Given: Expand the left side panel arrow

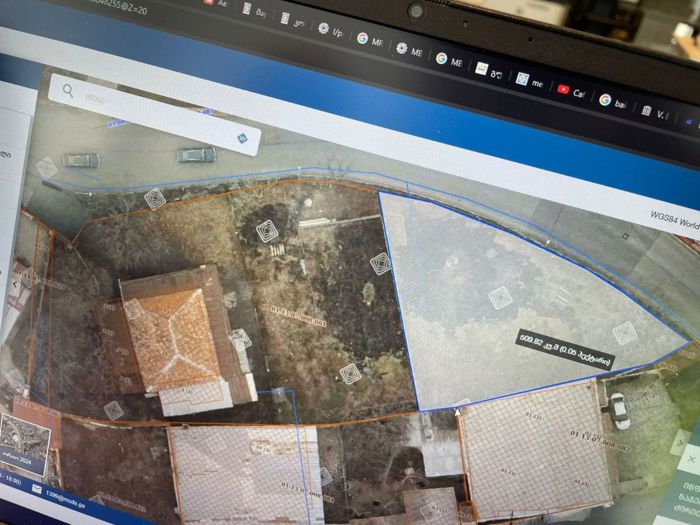Looking at the screenshot, I should click(x=17, y=283).
